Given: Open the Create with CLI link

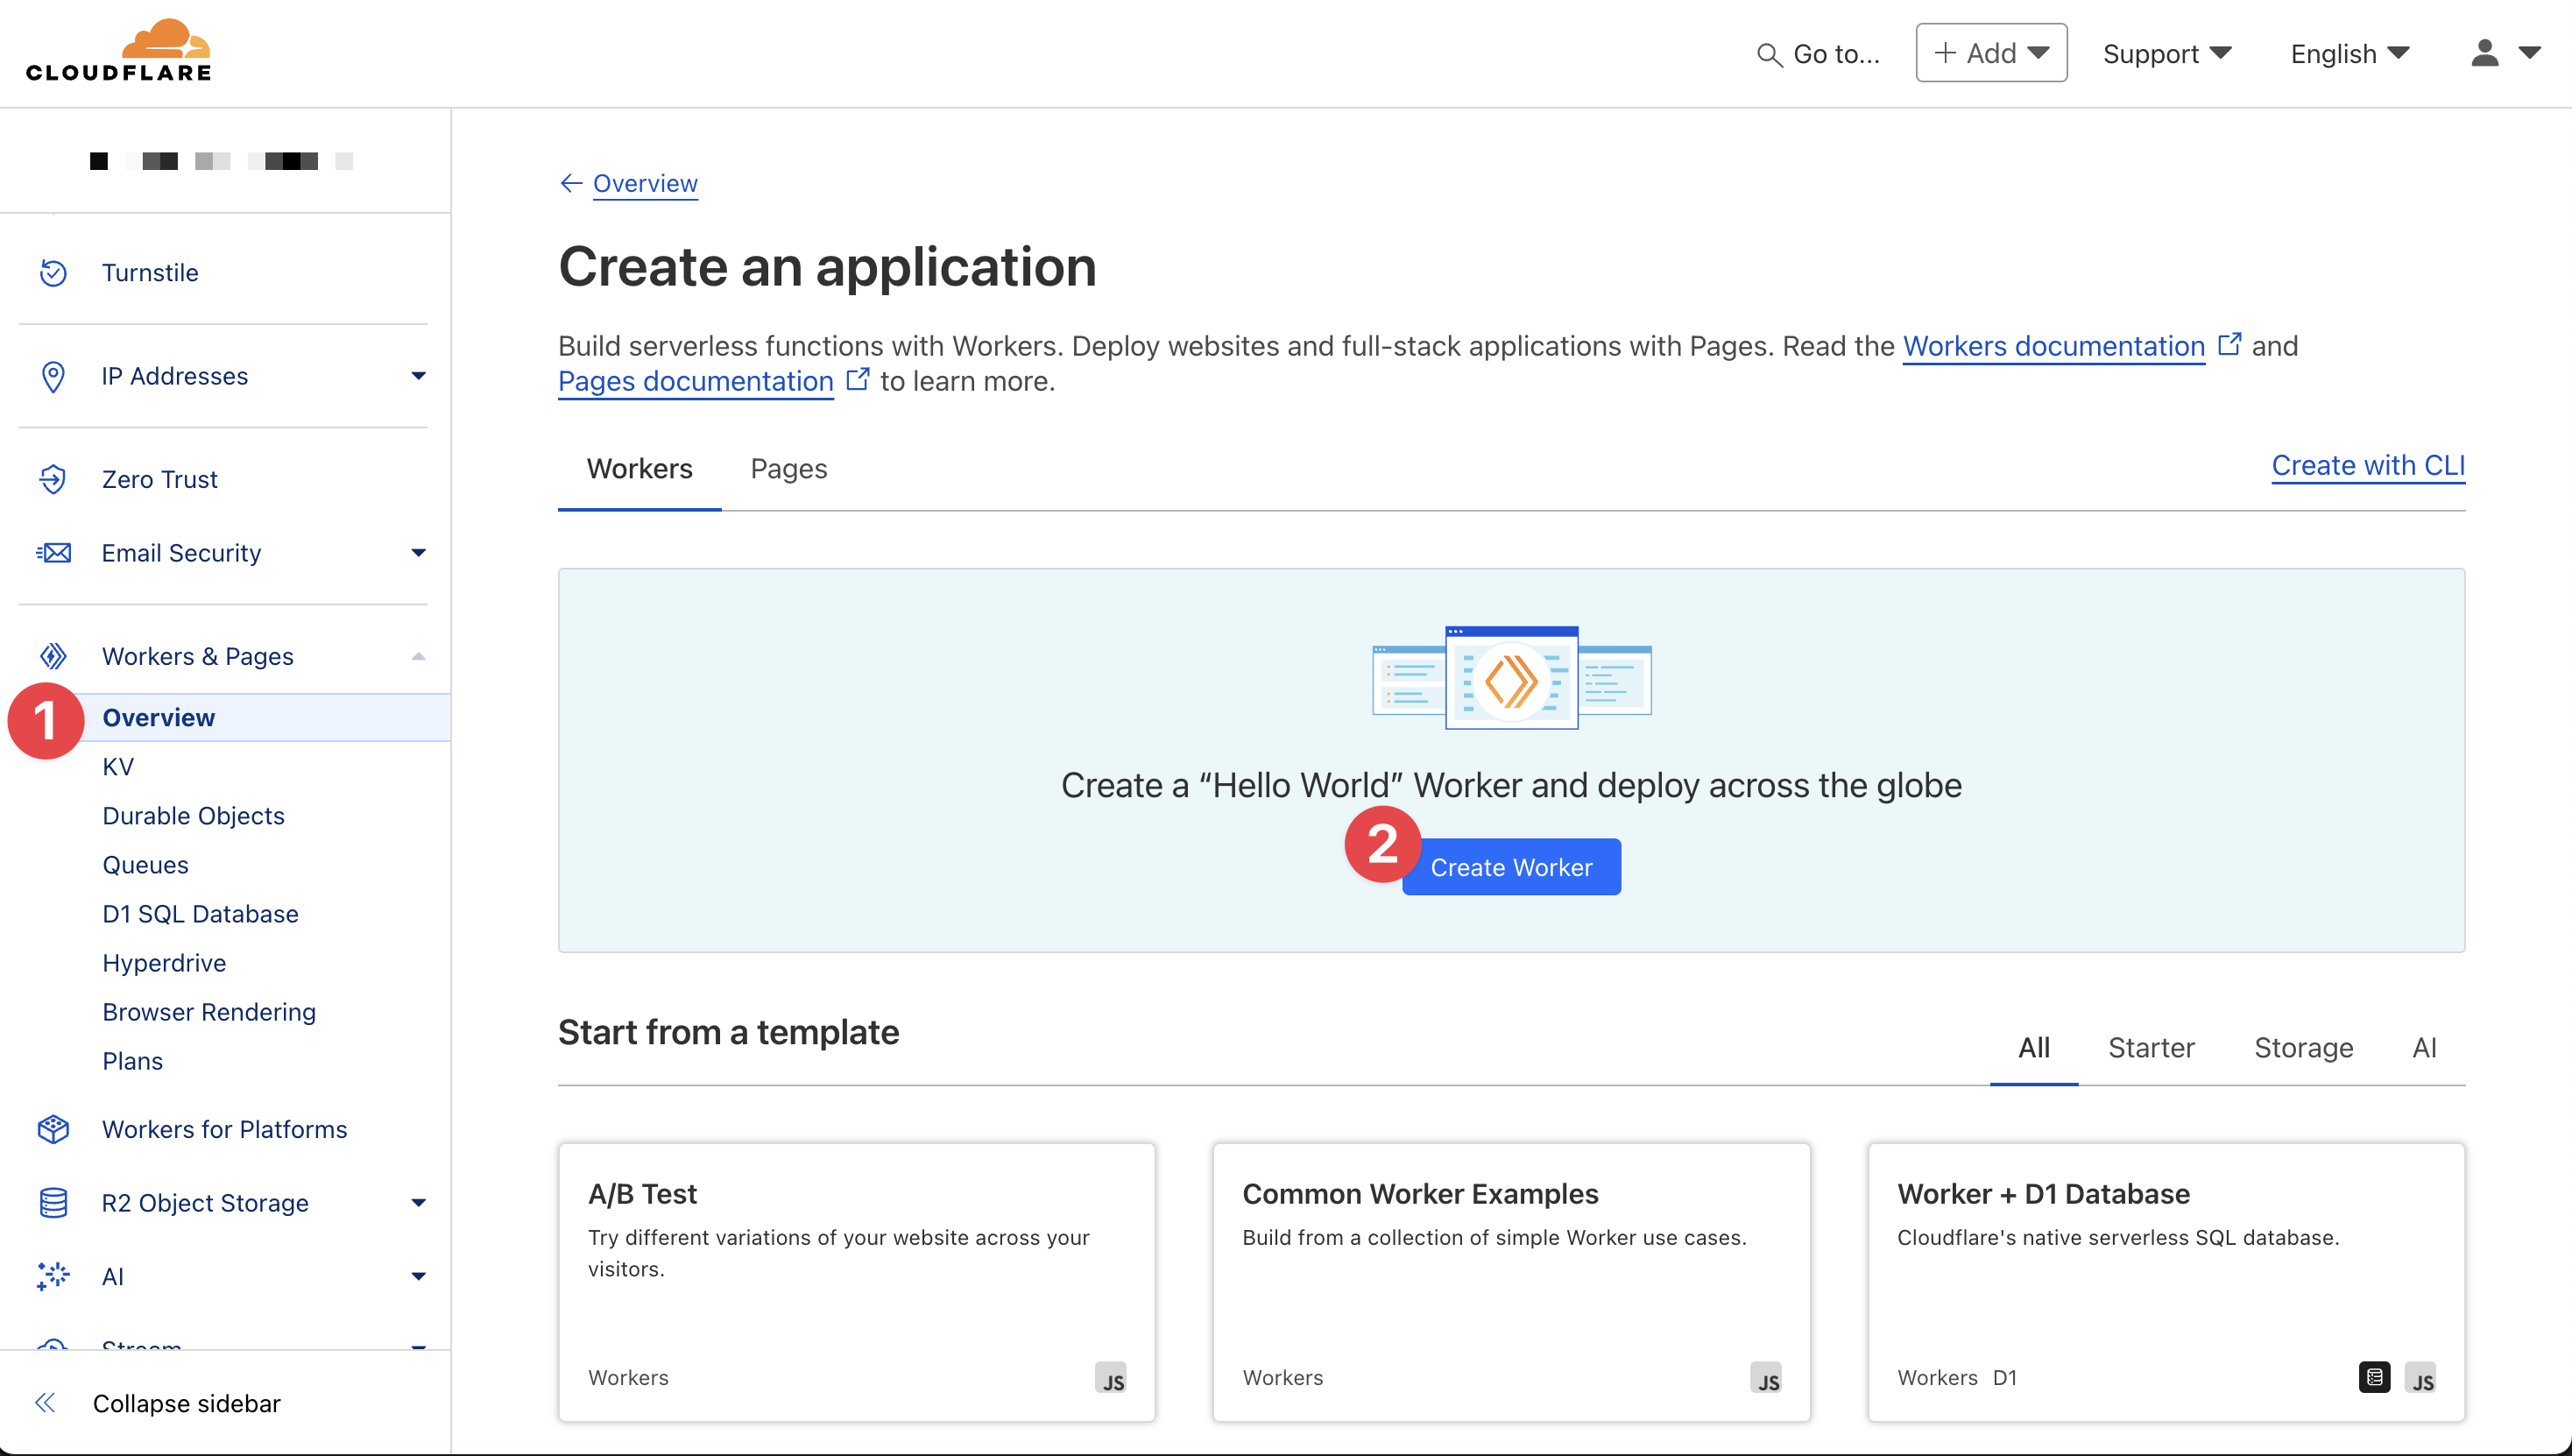Looking at the screenshot, I should pos(2367,466).
